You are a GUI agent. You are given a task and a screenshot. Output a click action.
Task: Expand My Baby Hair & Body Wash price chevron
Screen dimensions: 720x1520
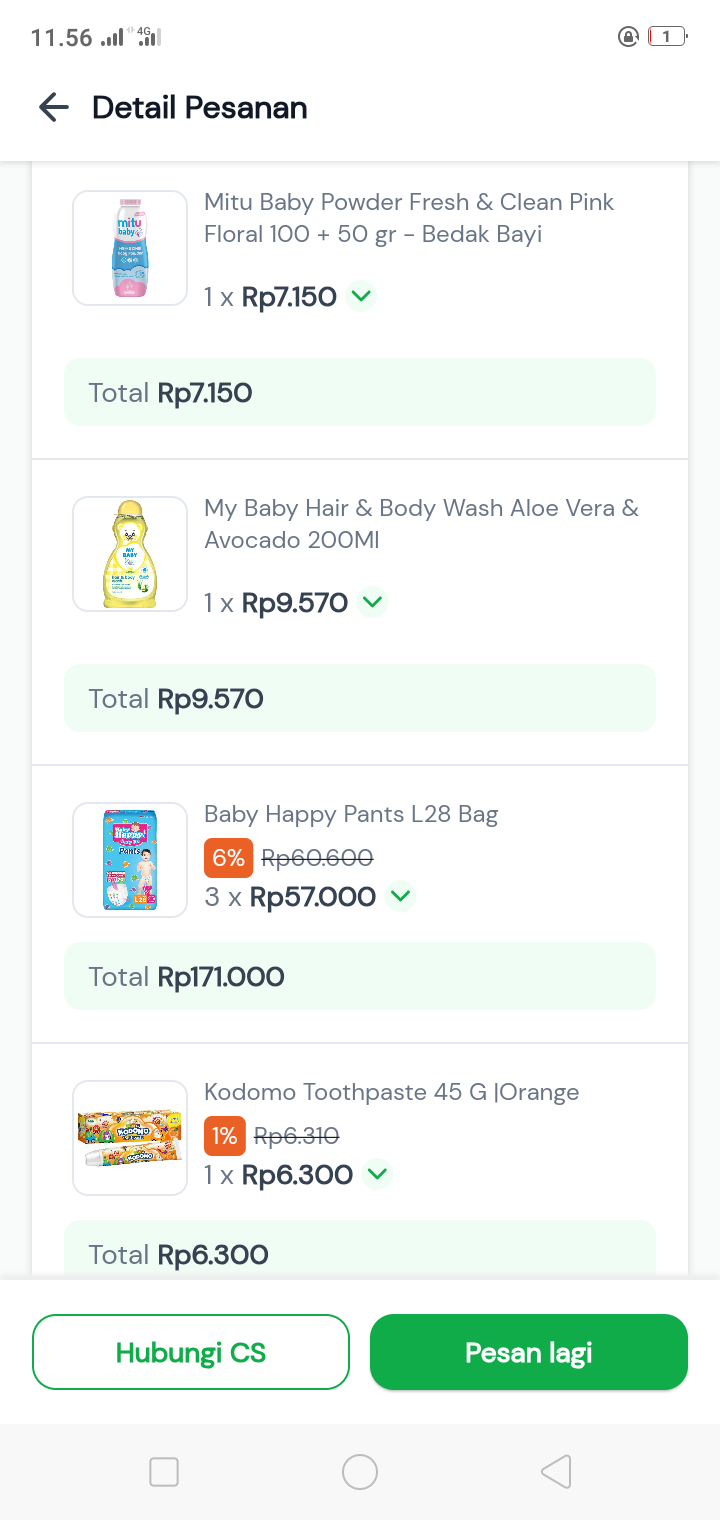(372, 602)
